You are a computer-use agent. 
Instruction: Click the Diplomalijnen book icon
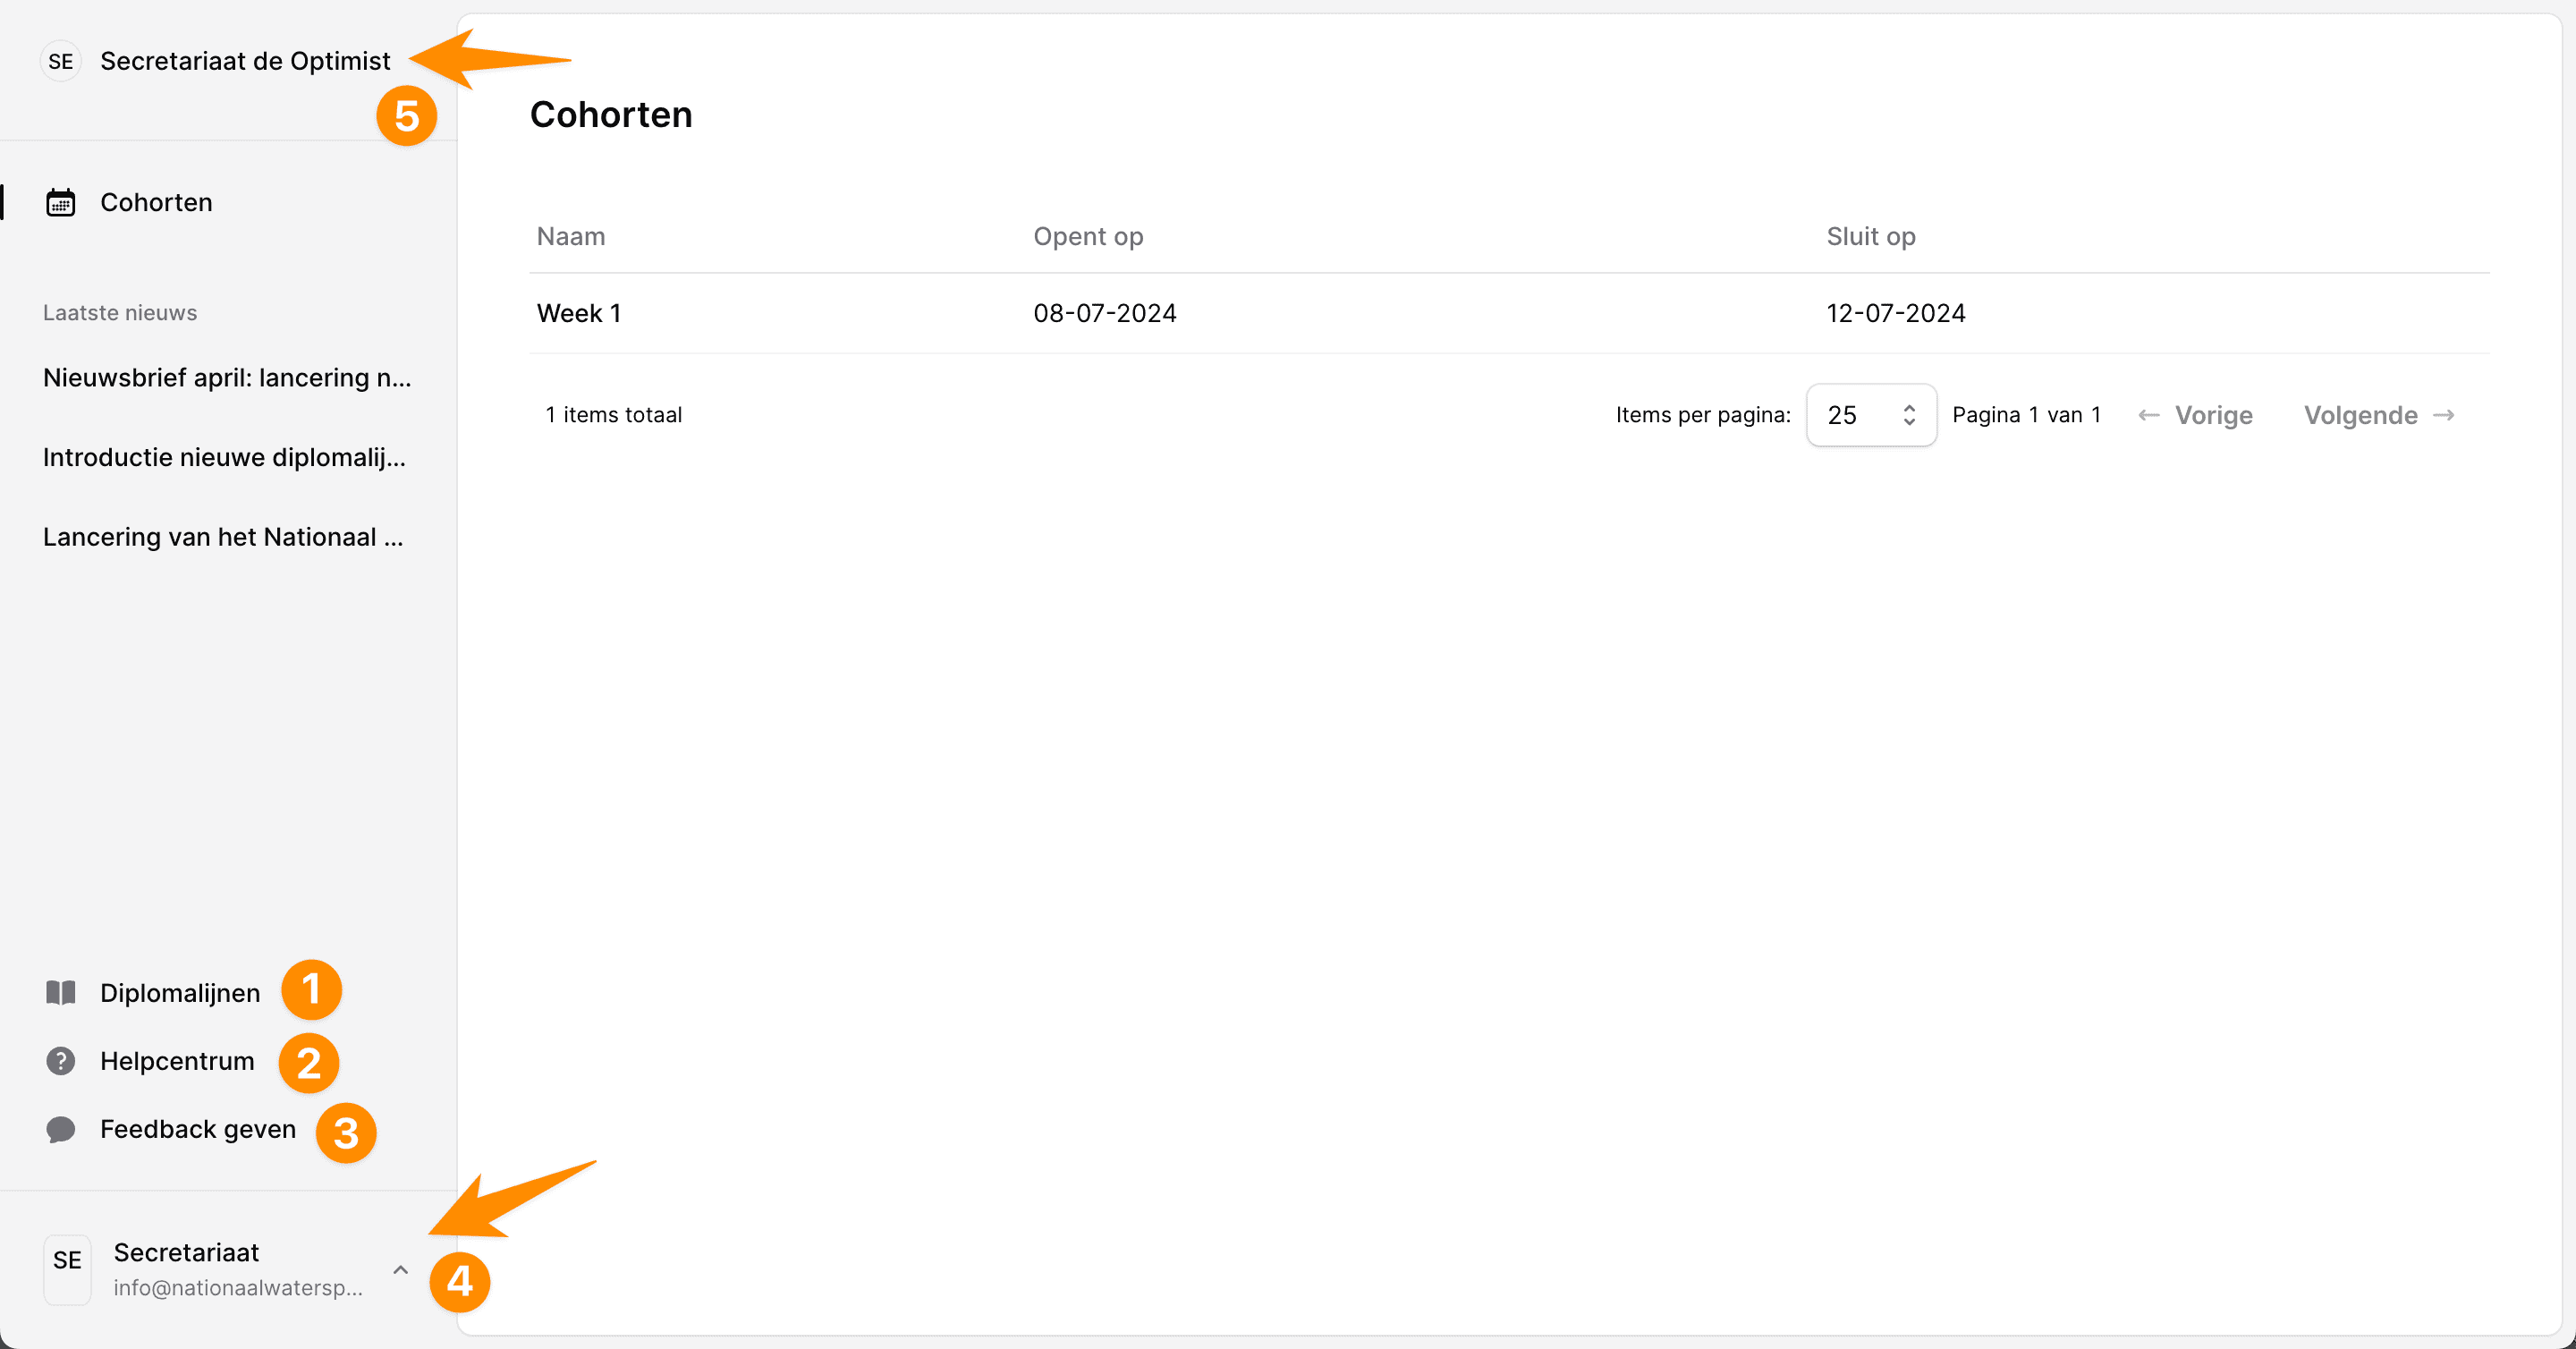pos(60,992)
